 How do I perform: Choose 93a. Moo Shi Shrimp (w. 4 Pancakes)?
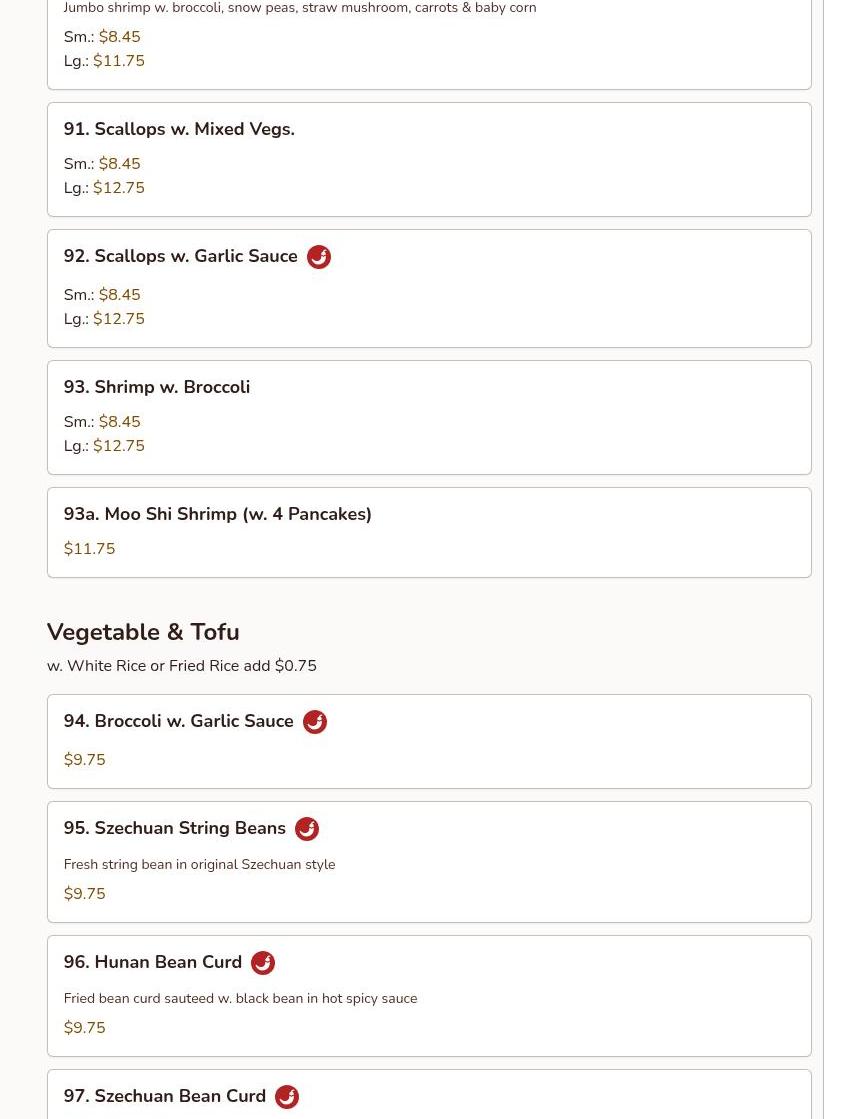pos(218,514)
